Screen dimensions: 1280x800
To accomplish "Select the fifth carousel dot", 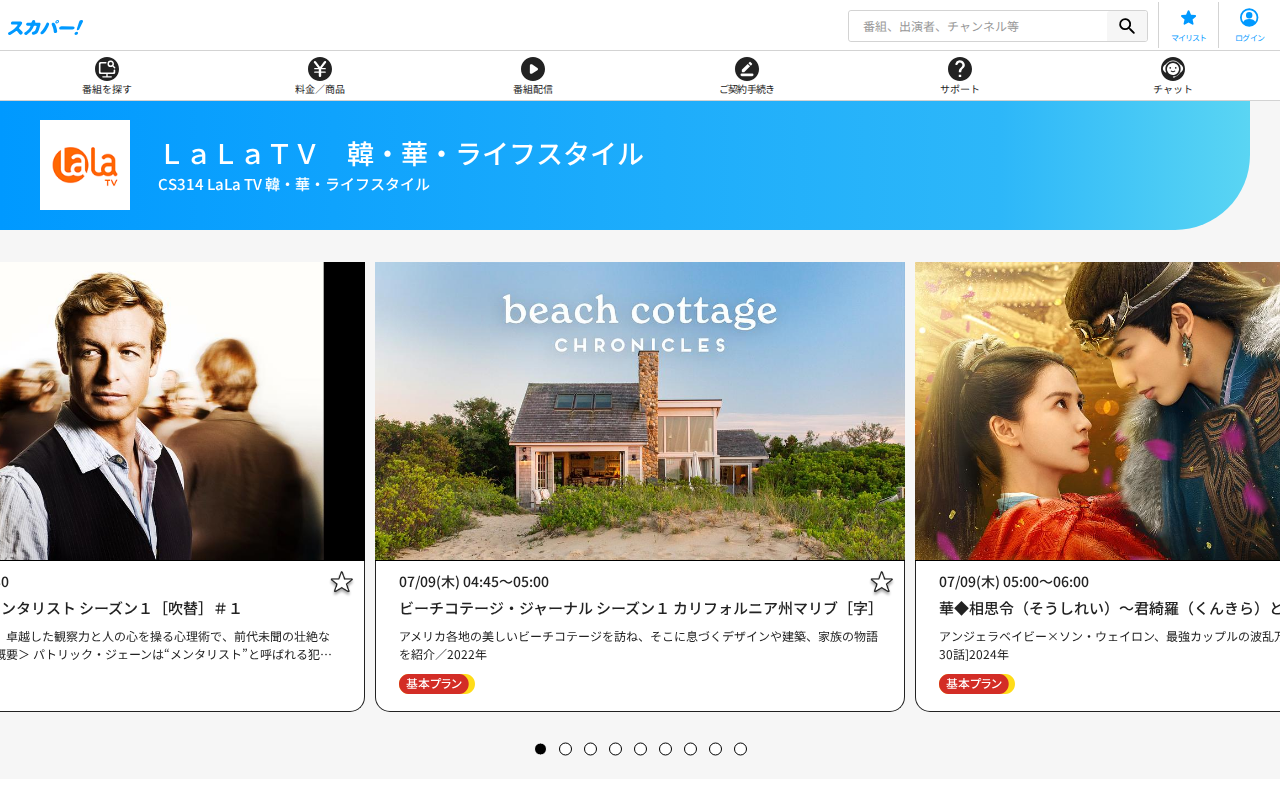I will (x=640, y=749).
